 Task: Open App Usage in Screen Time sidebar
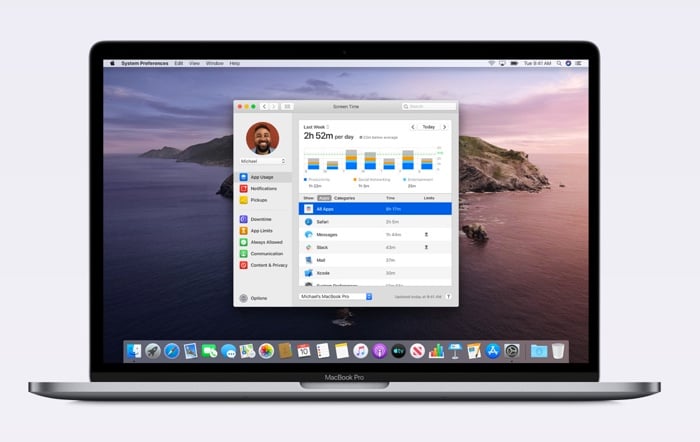point(264,177)
